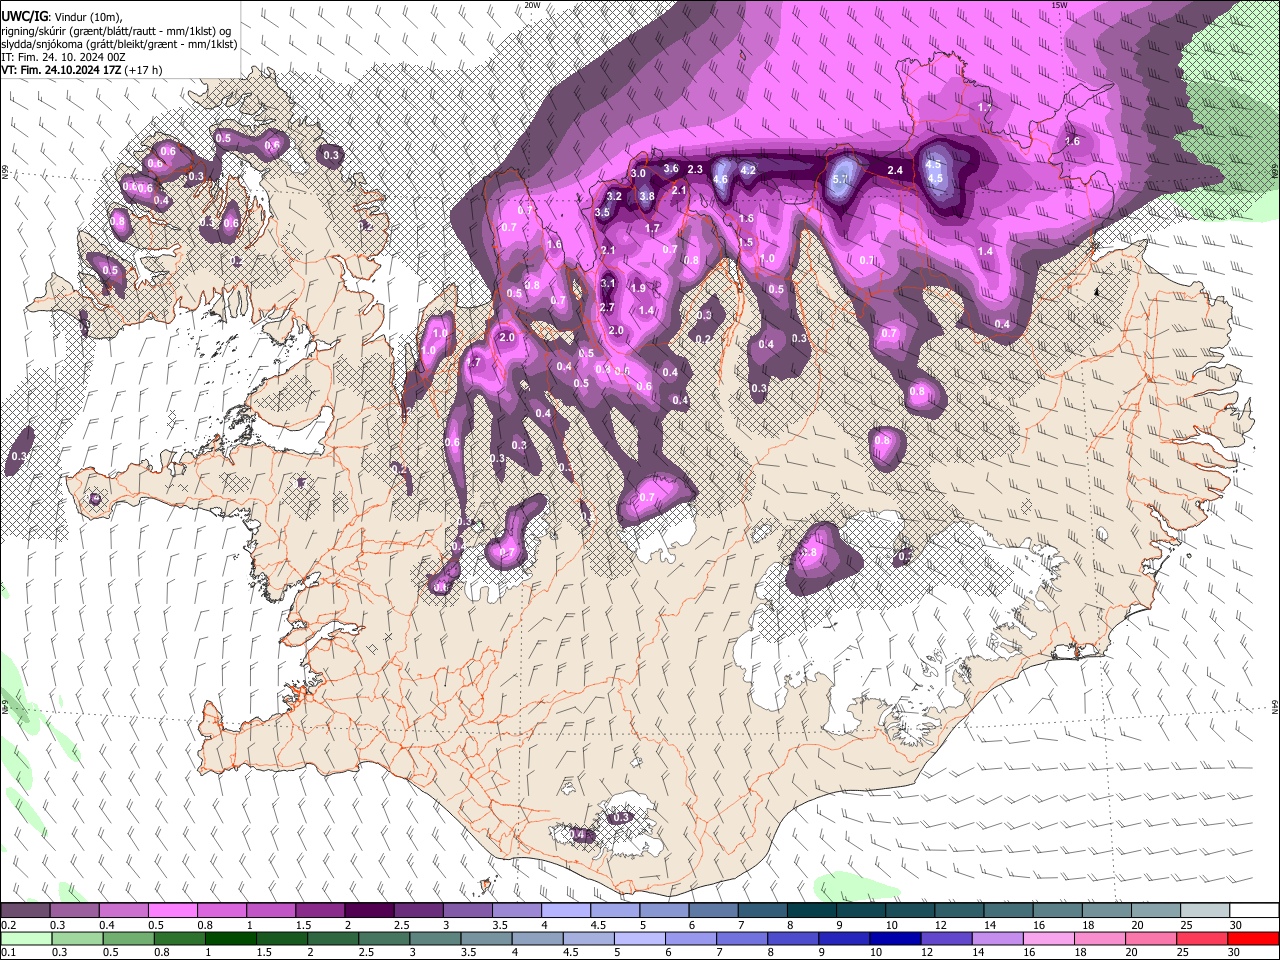Click the 15W longitude label
This screenshot has width=1280, height=960.
[1060, 5]
